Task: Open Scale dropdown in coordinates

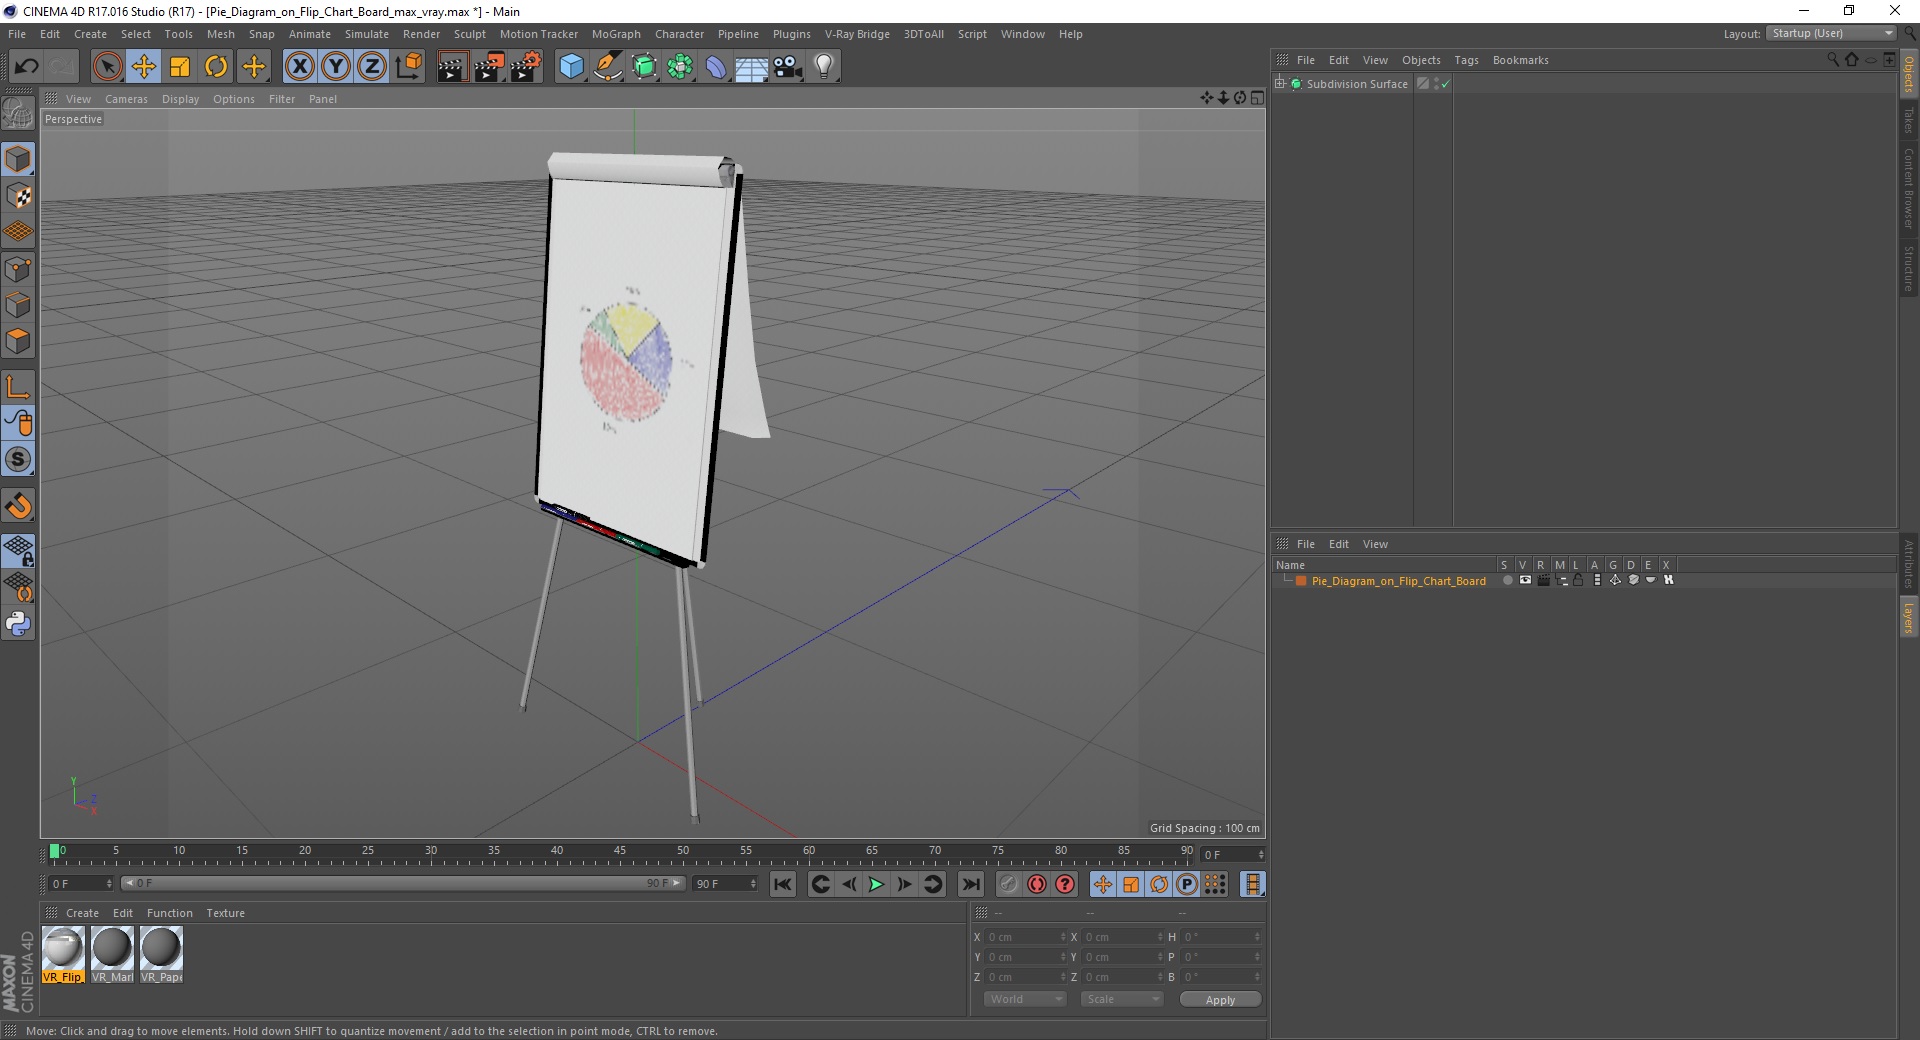Action: [x=1121, y=999]
